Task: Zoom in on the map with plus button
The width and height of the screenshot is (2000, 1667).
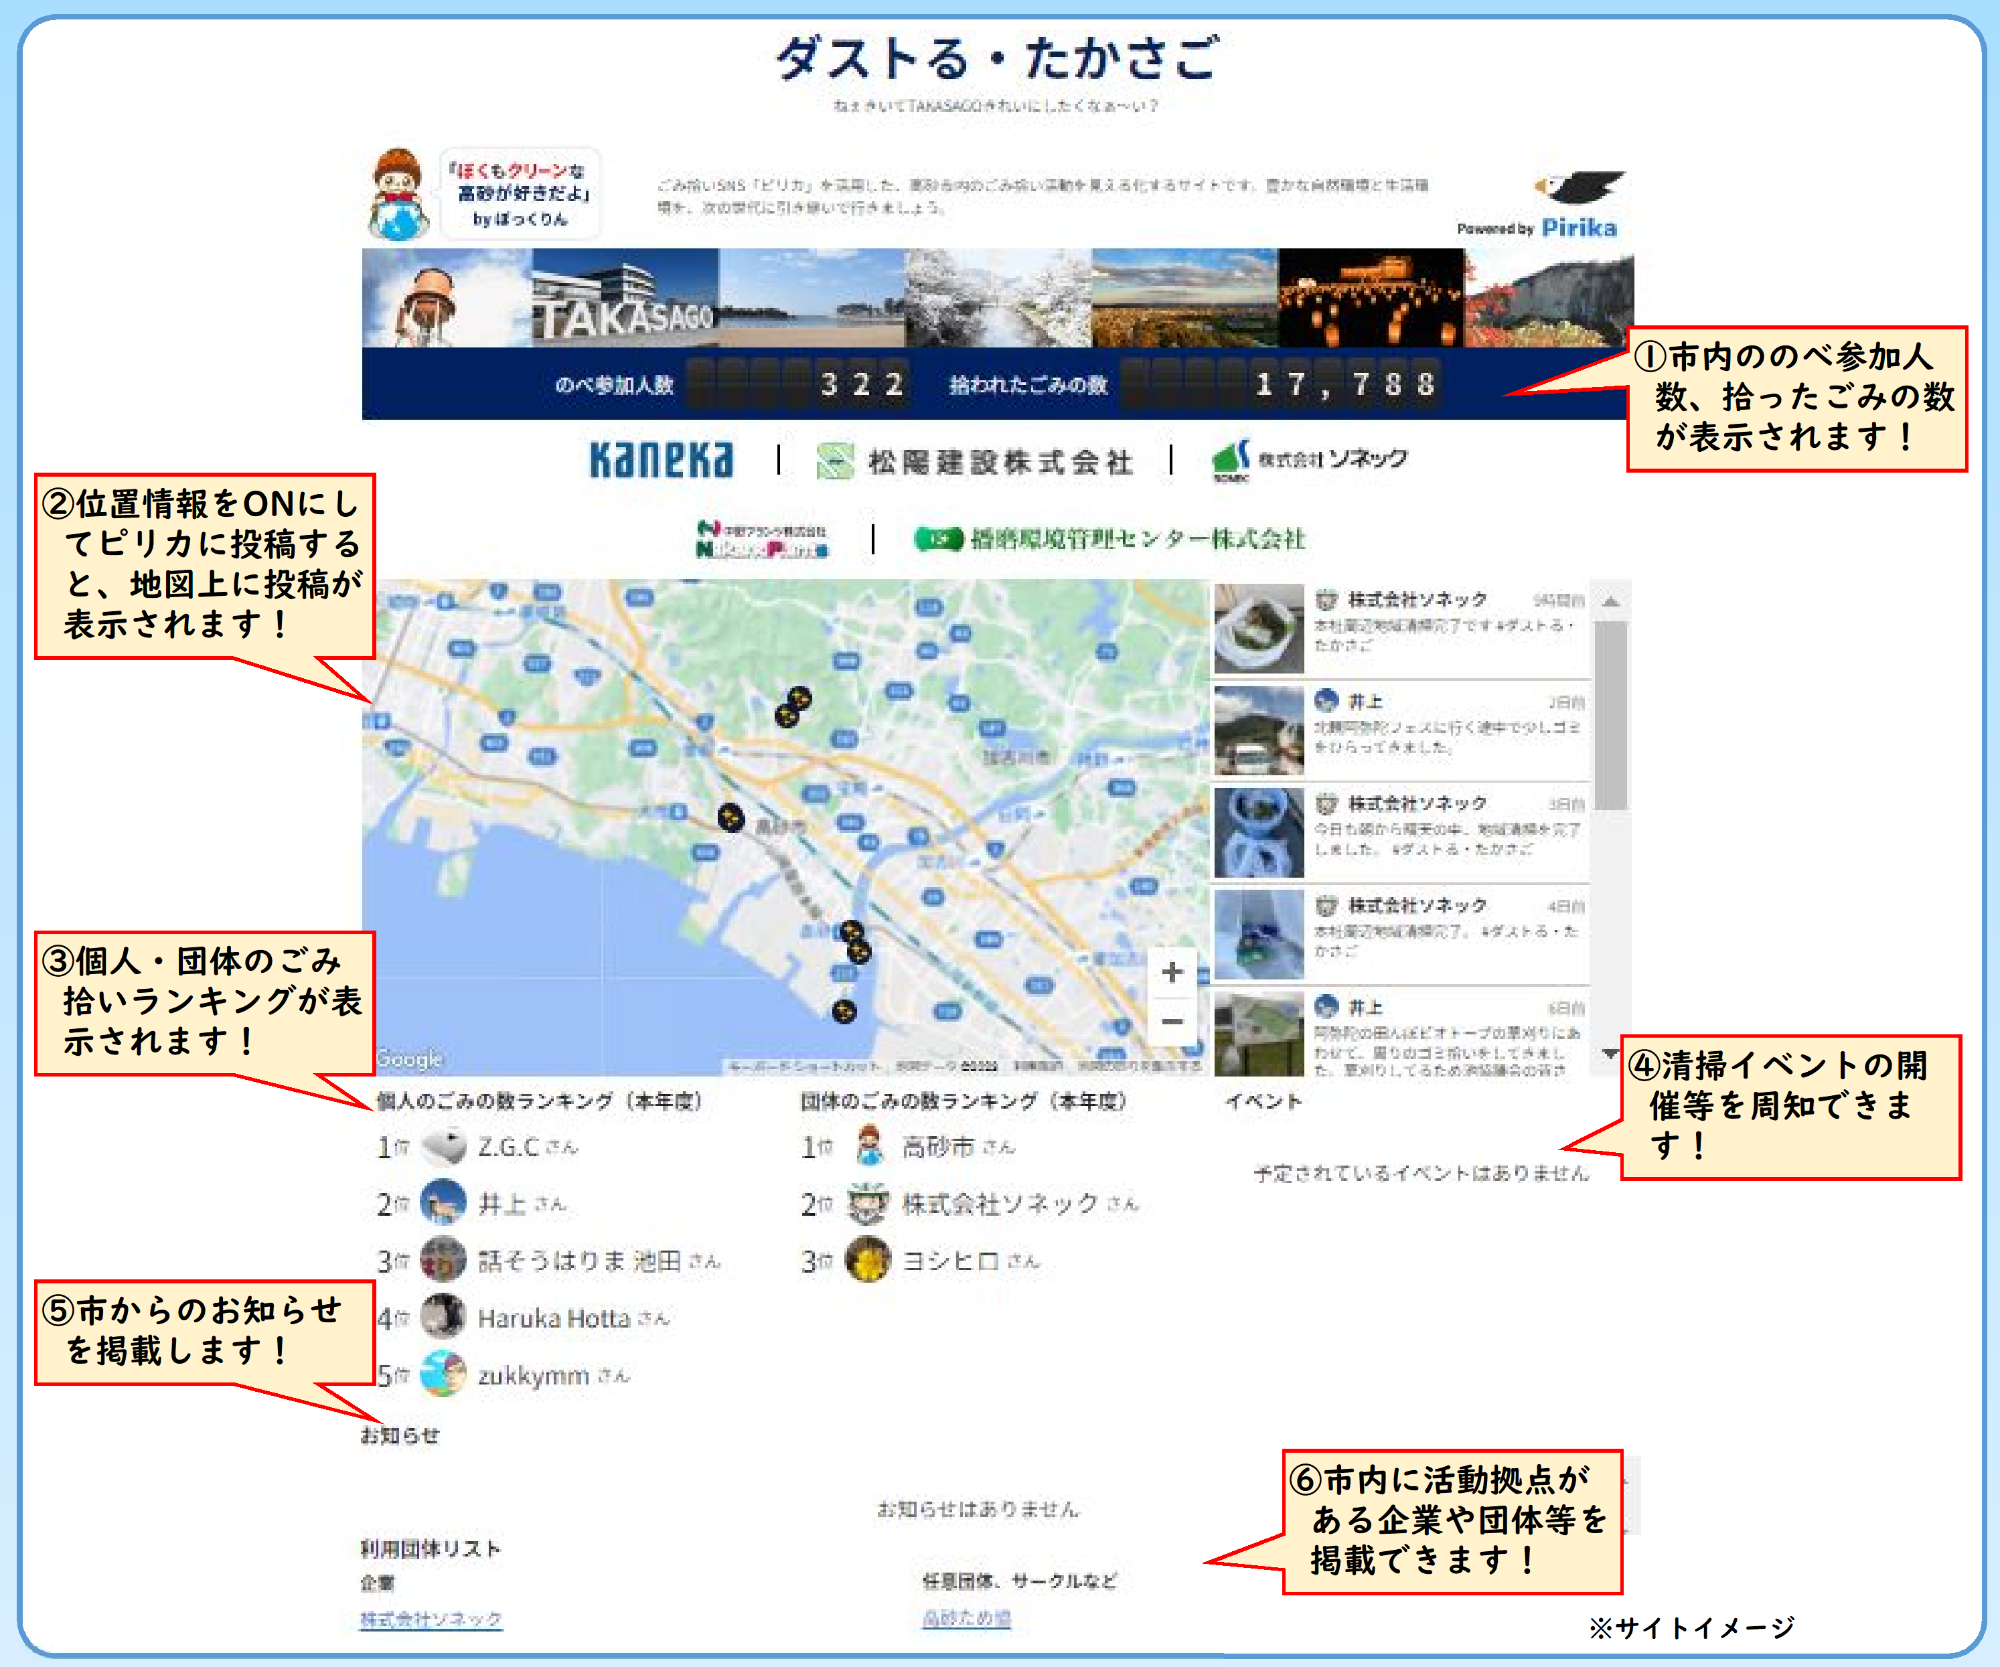Action: (1172, 972)
